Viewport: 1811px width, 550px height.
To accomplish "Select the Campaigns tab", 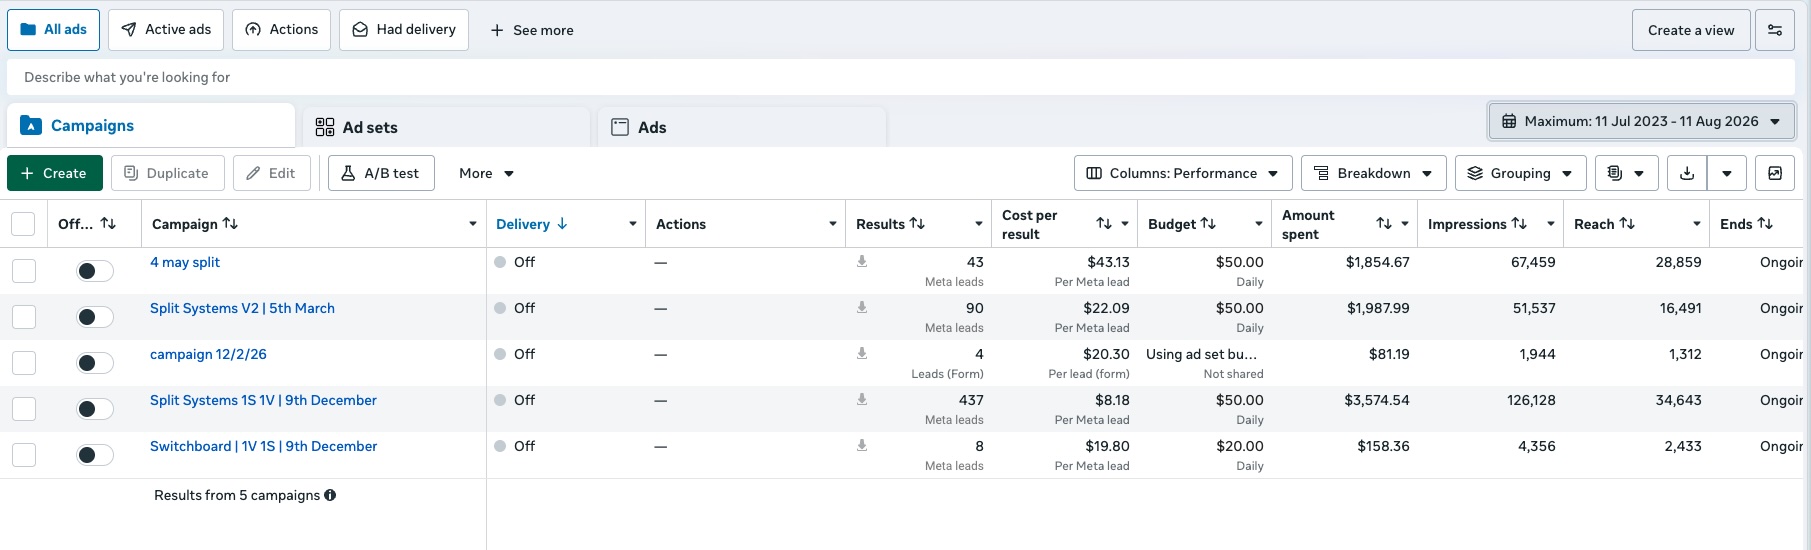I will tap(150, 125).
